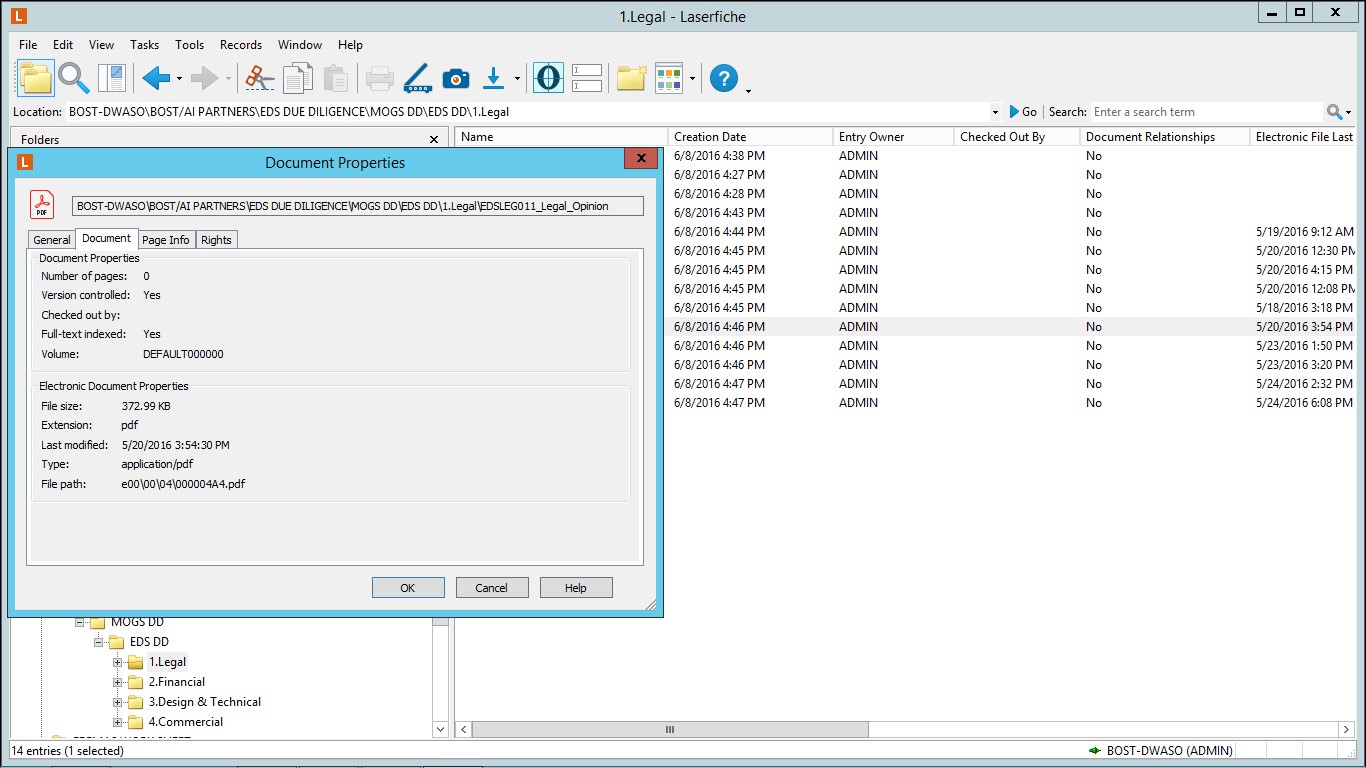Switch to the Page Info tab

click(165, 240)
